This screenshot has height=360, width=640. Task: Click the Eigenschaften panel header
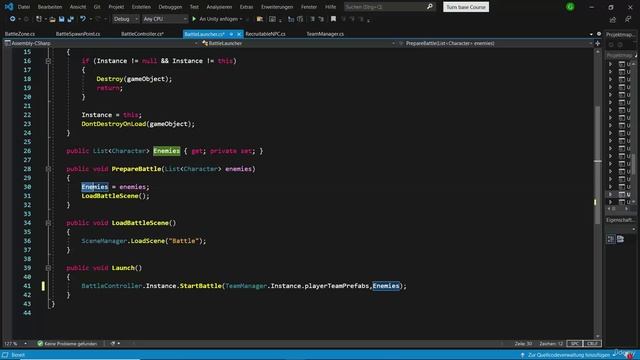click(x=620, y=220)
